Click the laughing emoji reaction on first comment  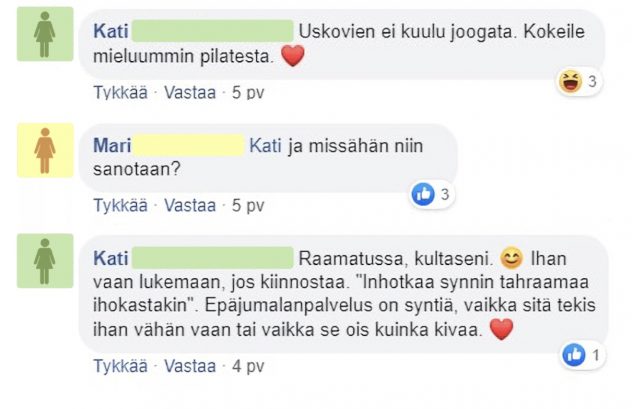coord(571,83)
